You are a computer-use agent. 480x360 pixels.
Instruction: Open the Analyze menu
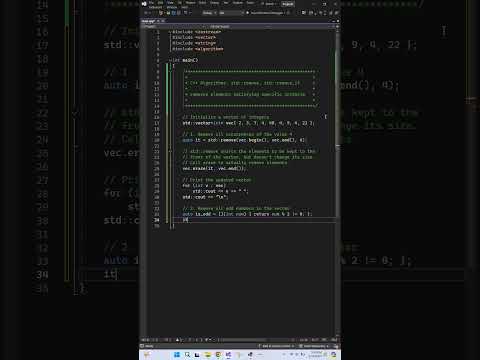[238, 3]
